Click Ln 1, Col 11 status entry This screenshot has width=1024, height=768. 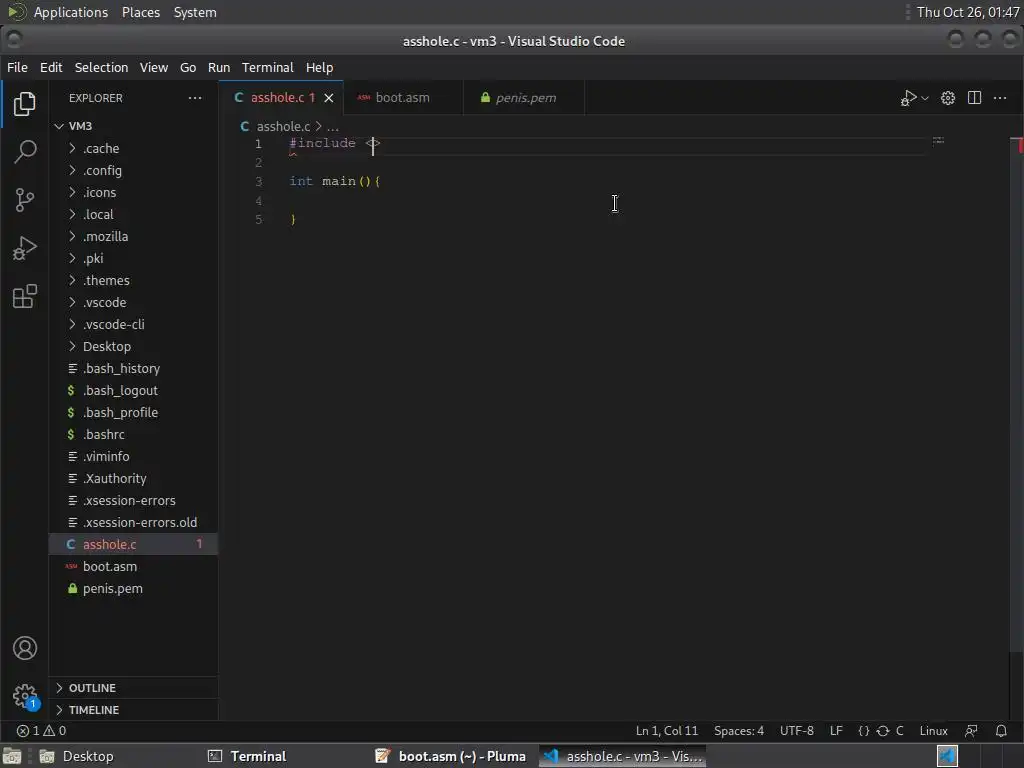[667, 731]
